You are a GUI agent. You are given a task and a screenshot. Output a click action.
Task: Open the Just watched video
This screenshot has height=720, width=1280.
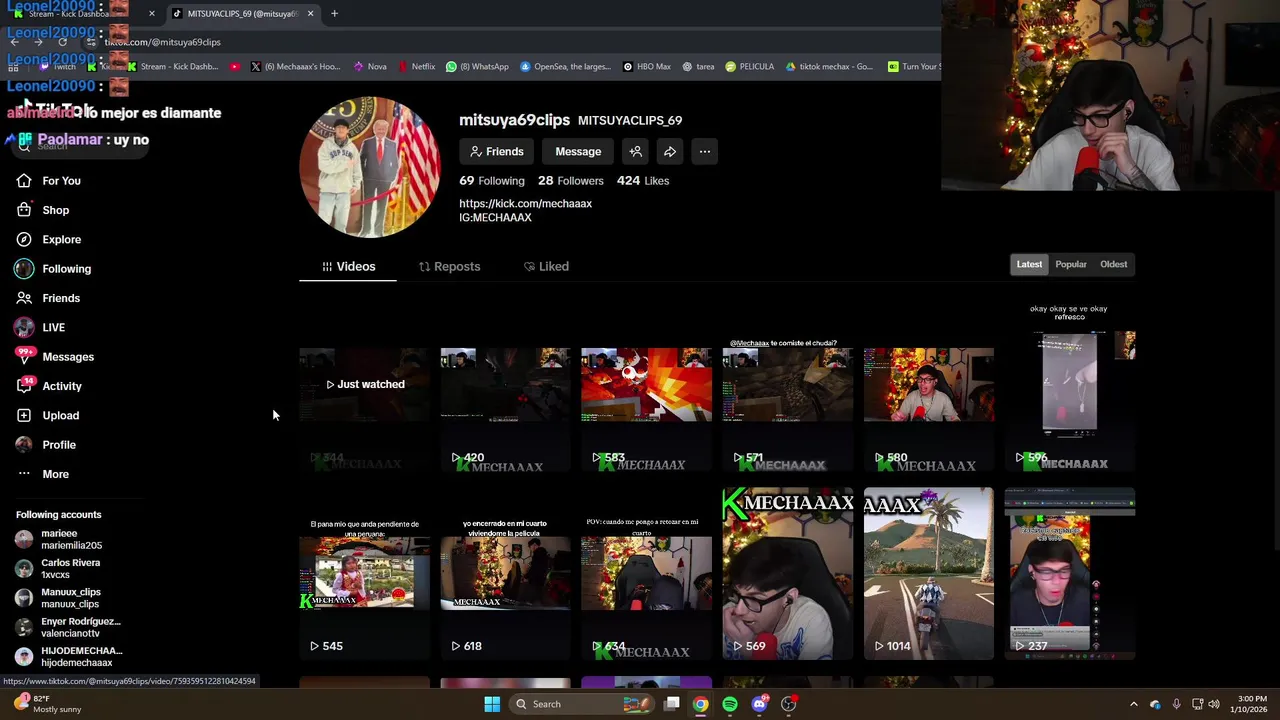(364, 385)
